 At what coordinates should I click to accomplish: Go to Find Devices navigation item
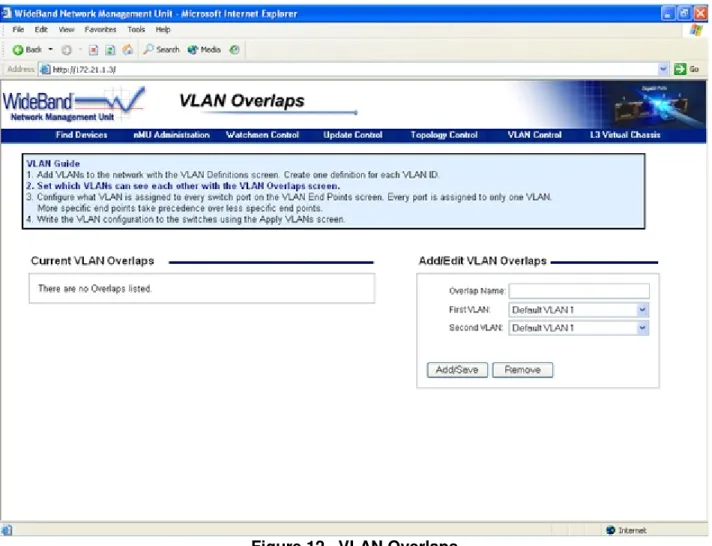pyautogui.click(x=81, y=135)
